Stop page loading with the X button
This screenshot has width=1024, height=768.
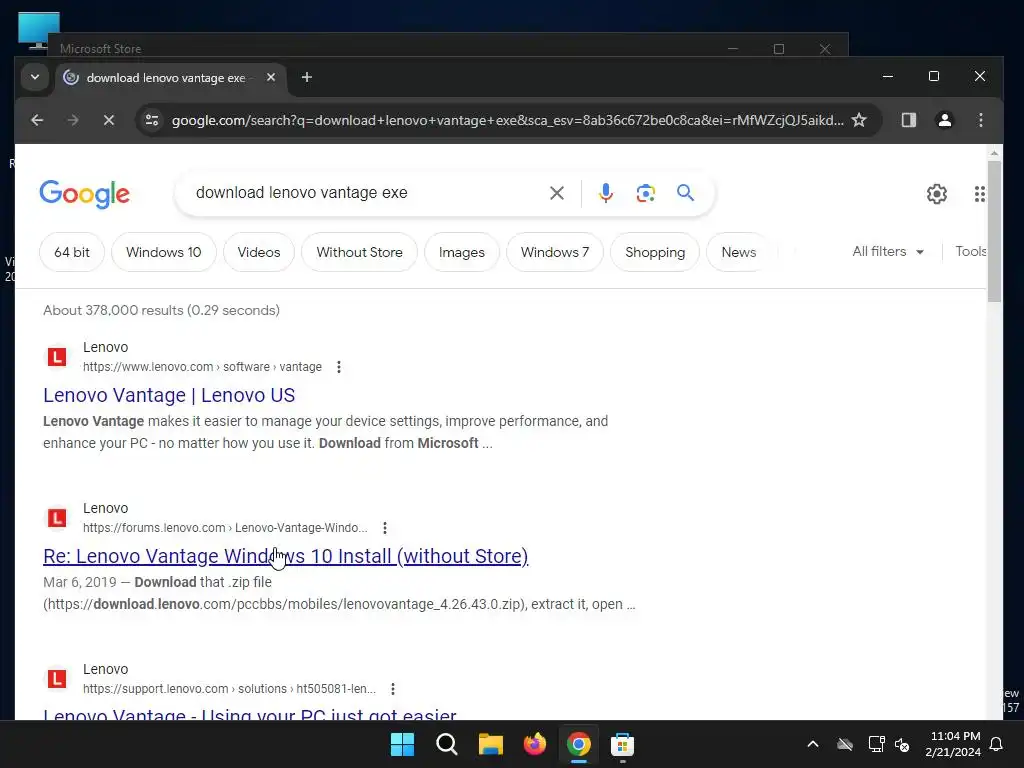[109, 120]
